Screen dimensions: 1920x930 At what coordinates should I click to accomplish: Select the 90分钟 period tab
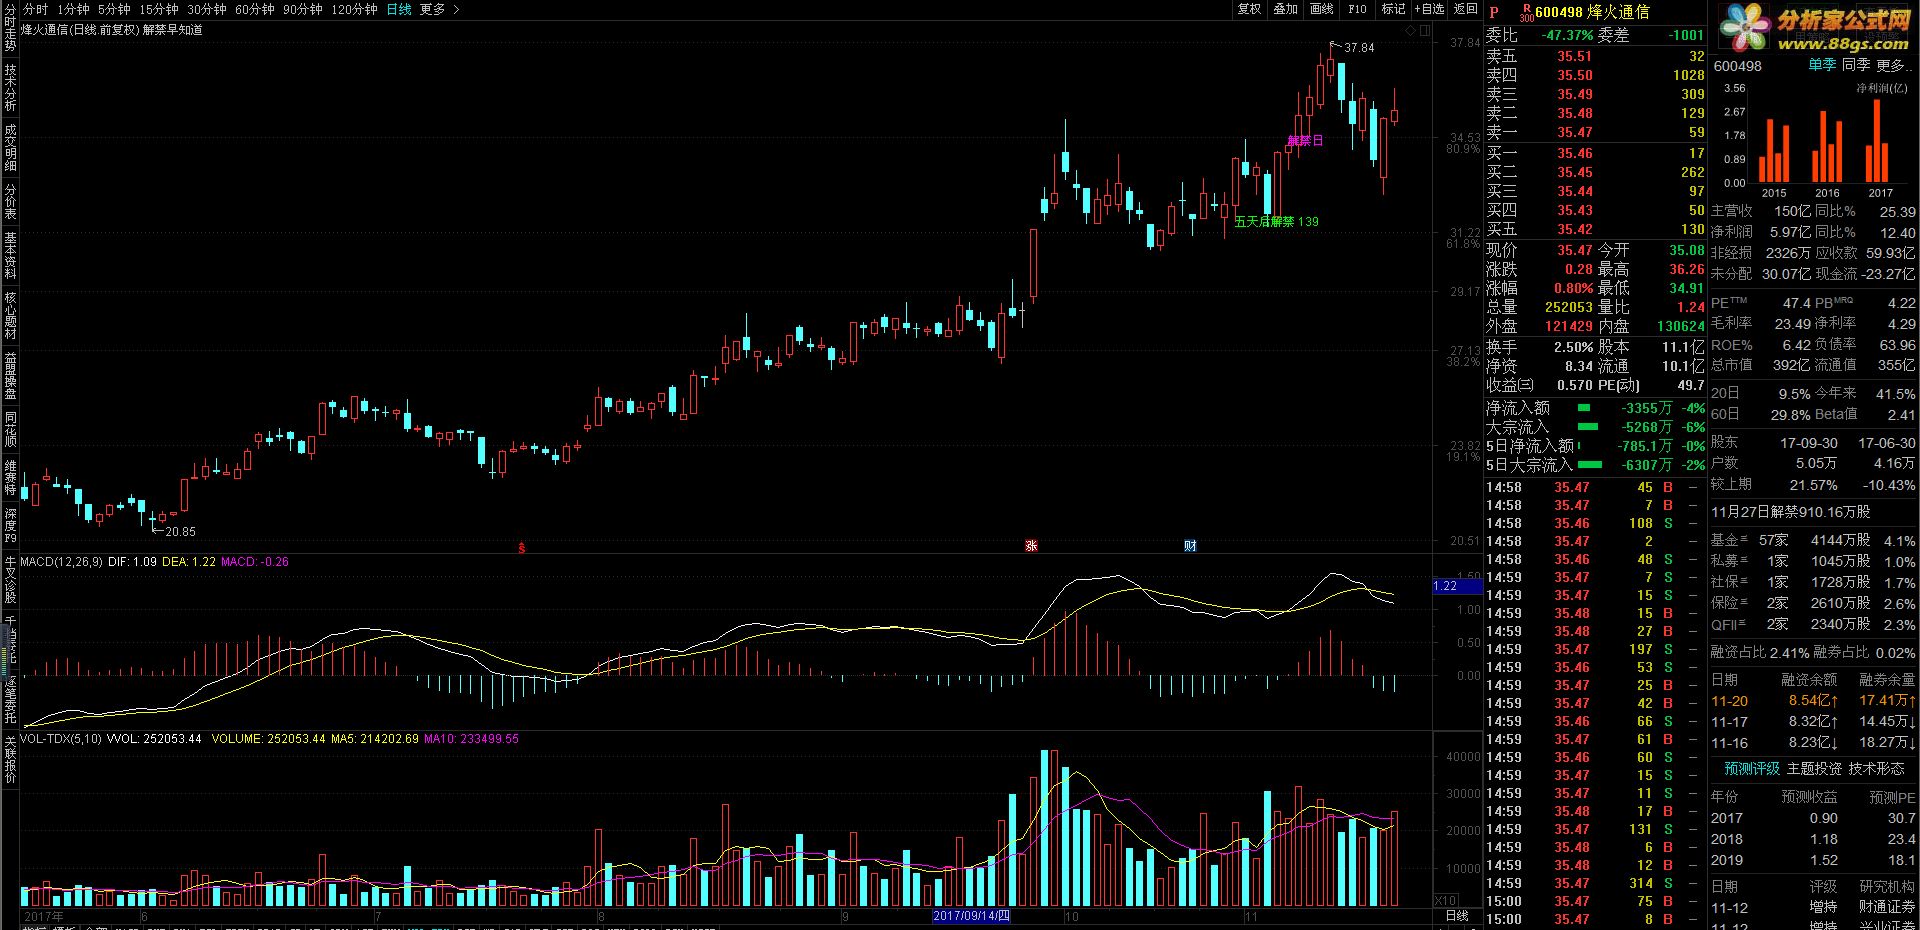point(303,9)
